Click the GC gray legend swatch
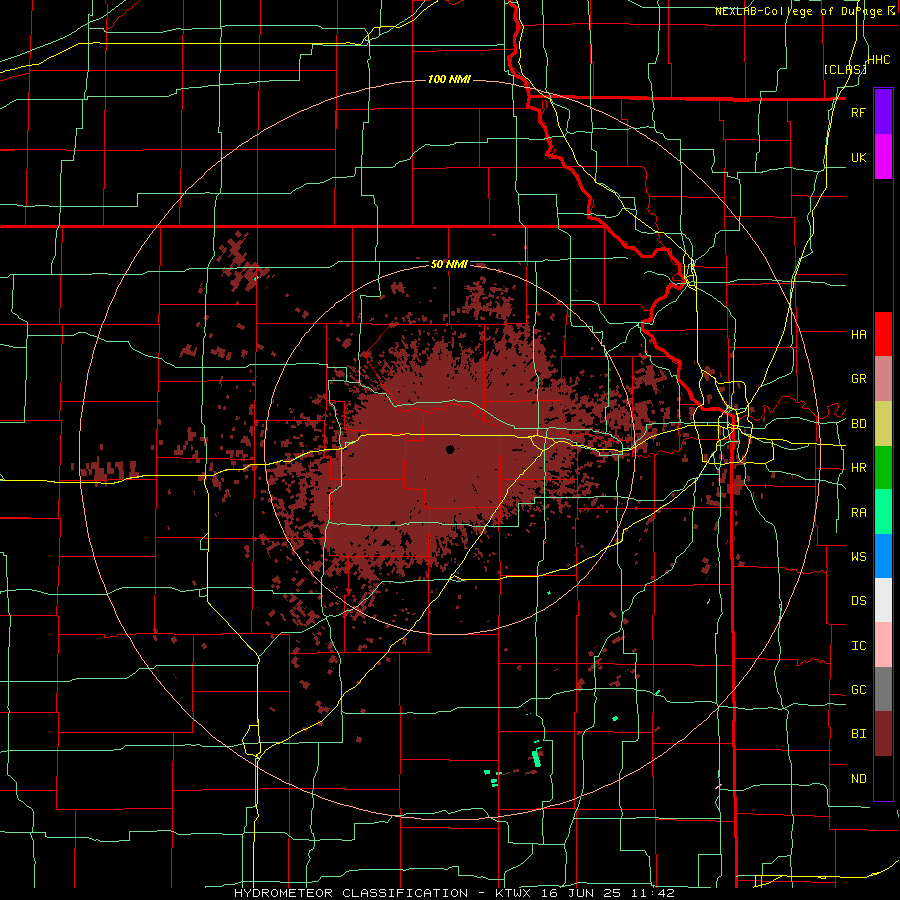 (x=883, y=689)
